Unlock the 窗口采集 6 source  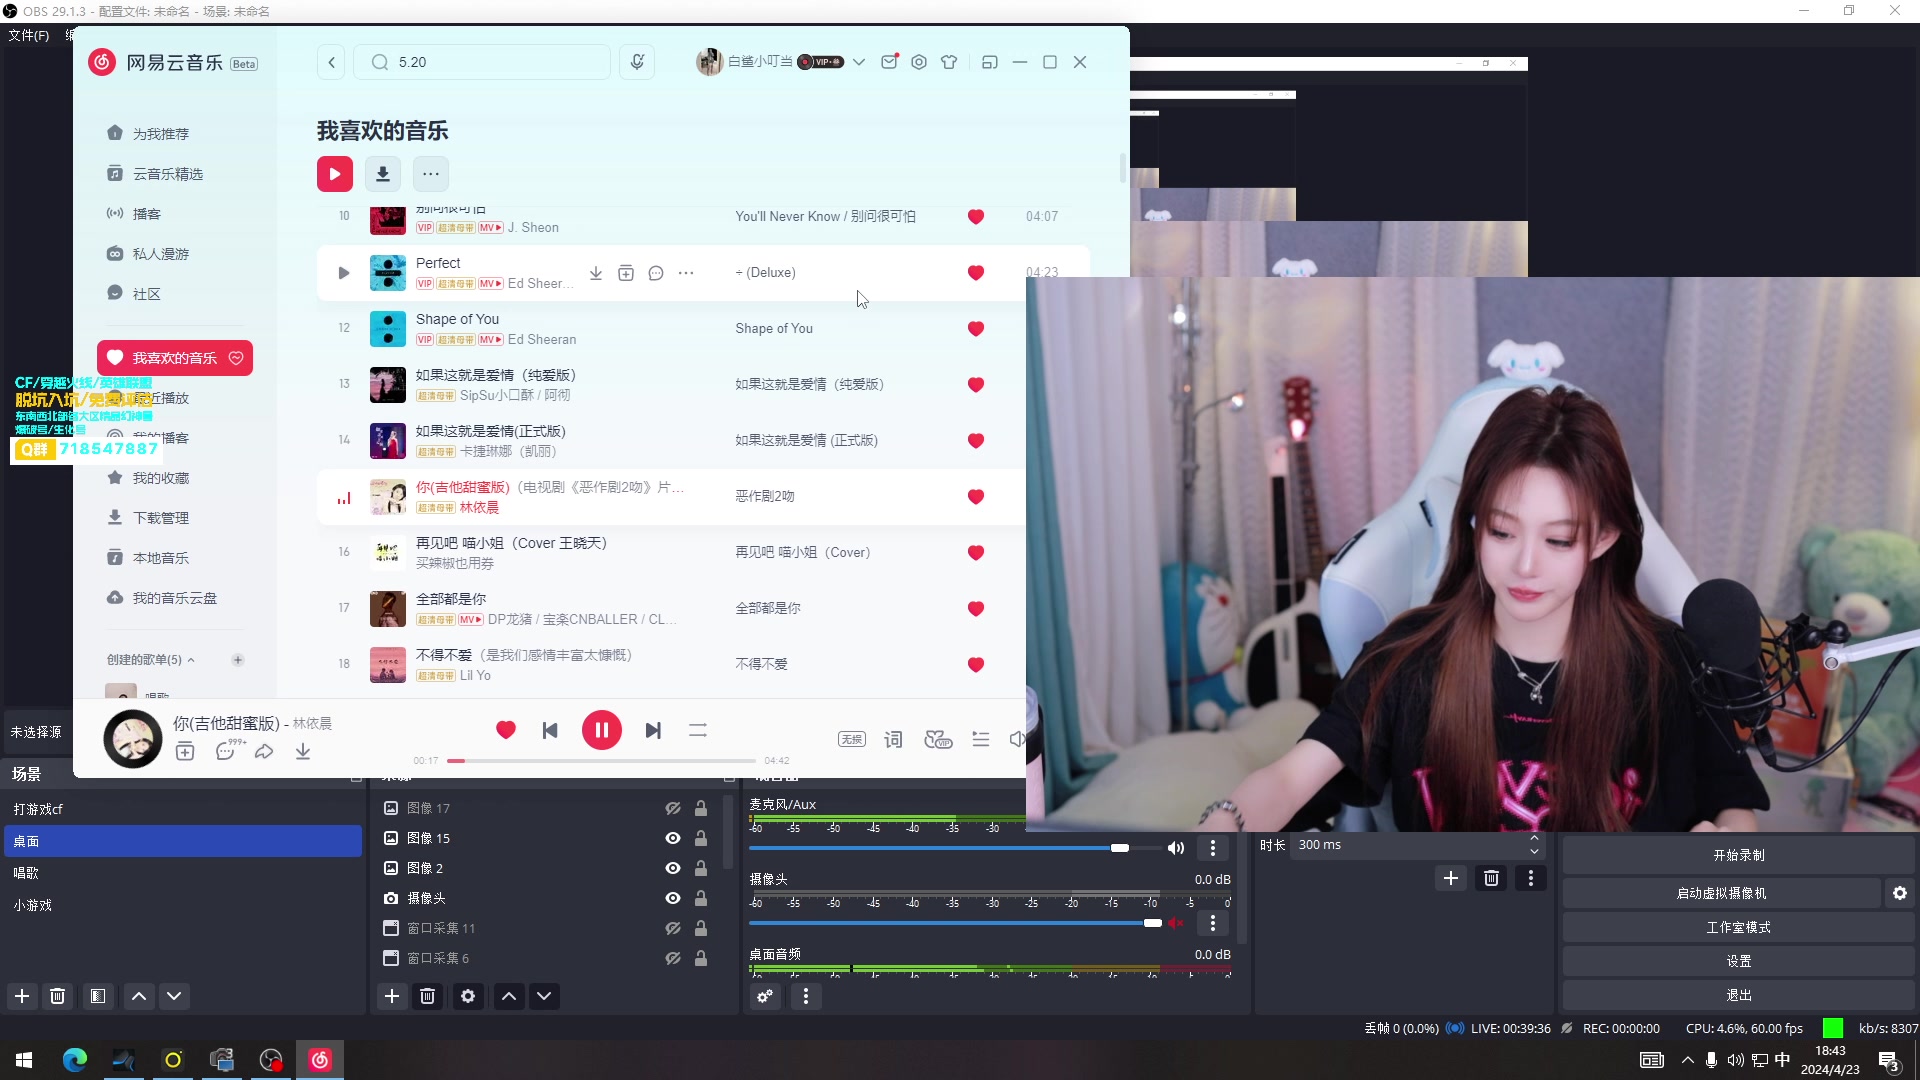pyautogui.click(x=701, y=958)
